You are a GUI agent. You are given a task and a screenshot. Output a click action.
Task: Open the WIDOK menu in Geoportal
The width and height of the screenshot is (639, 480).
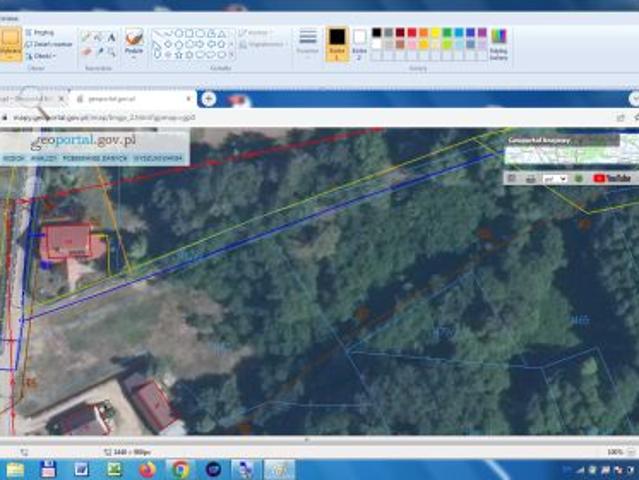coord(14,158)
